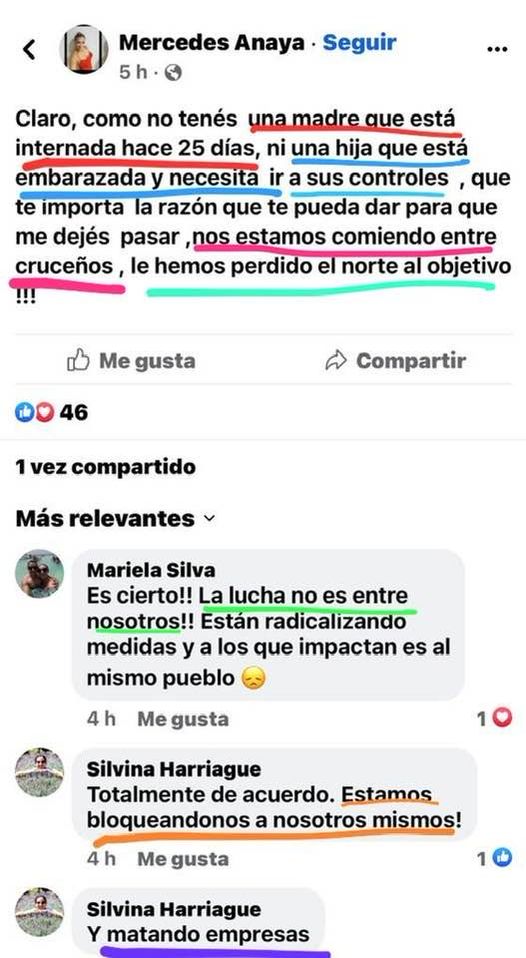Open the 1 vez compartido shares list
The width and height of the screenshot is (526, 958).
[x=106, y=467]
